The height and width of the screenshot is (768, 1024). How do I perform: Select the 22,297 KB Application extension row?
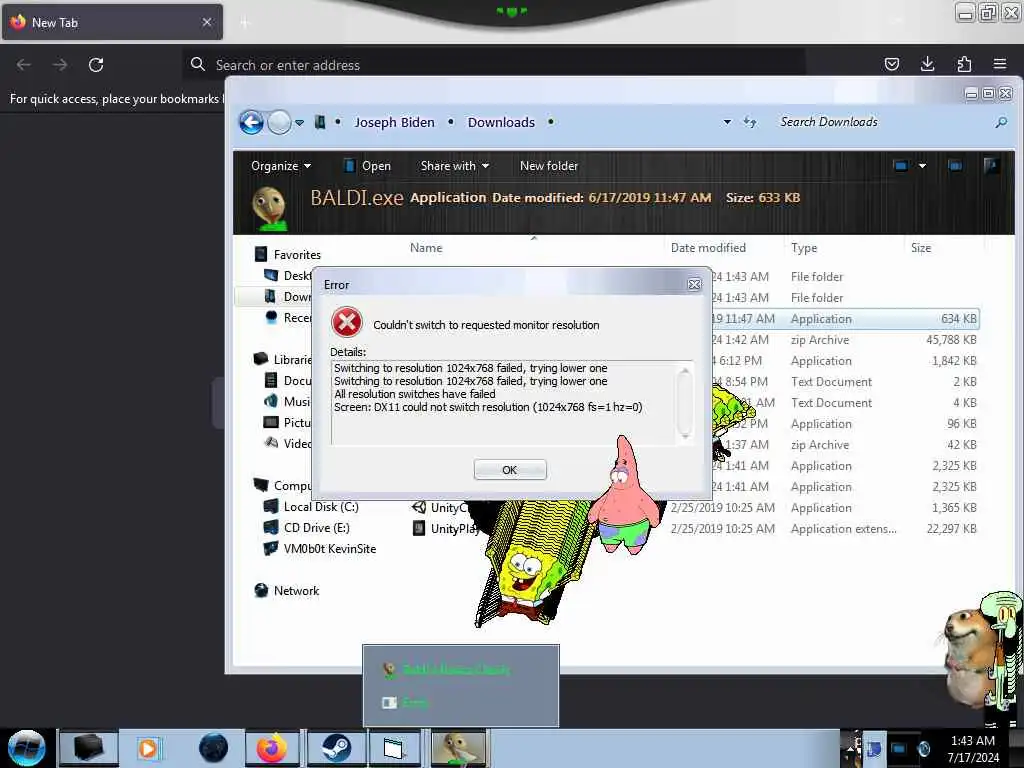(694, 528)
